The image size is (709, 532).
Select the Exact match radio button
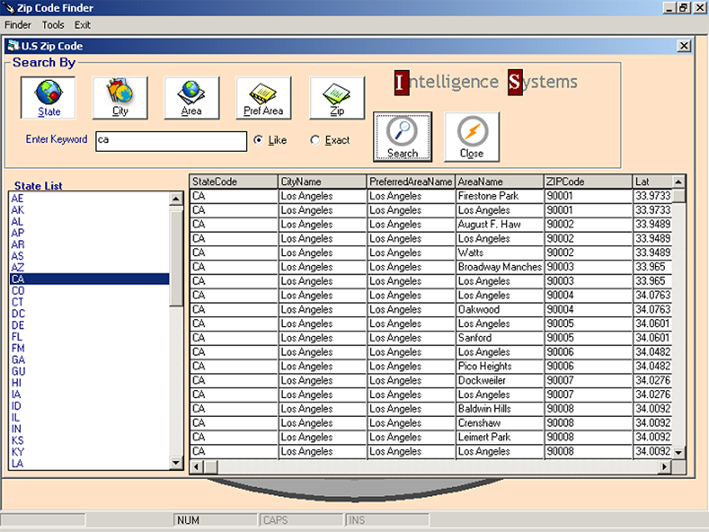point(316,140)
